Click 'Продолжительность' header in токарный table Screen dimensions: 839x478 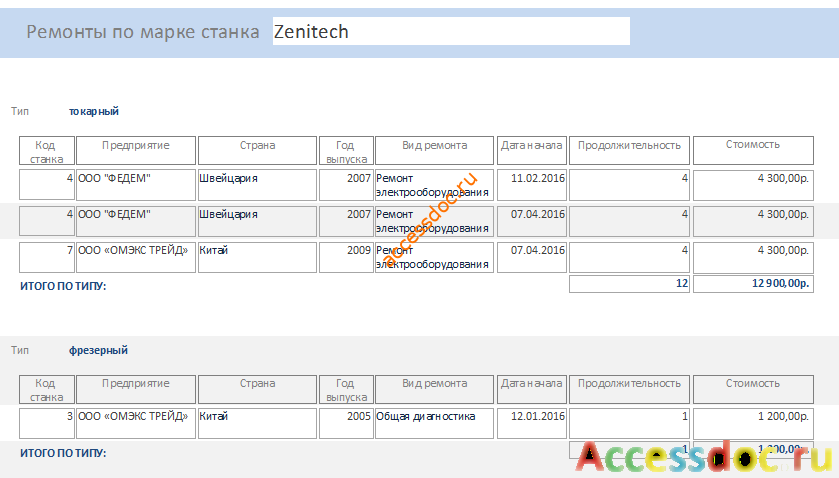[x=629, y=150]
